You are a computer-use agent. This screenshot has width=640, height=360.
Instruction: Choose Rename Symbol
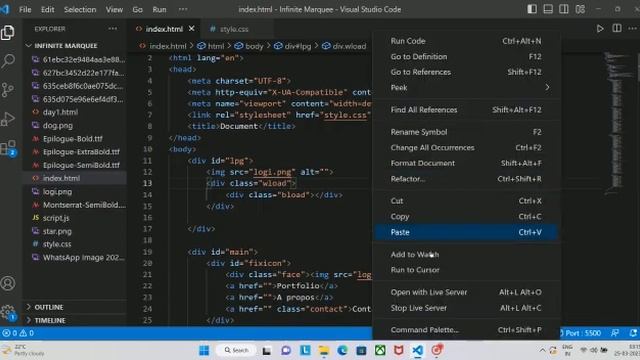click(466, 132)
